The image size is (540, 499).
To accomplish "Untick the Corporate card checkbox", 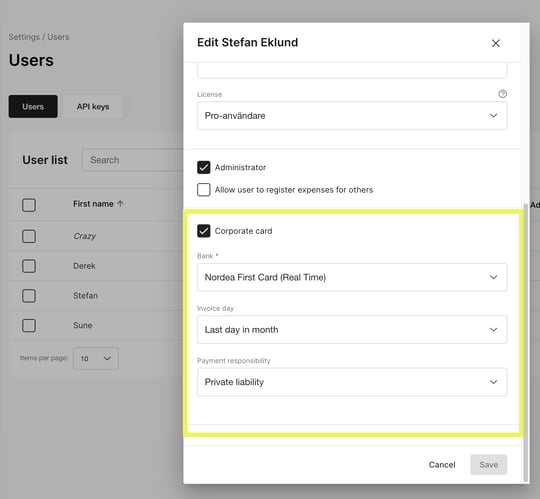I will (204, 231).
